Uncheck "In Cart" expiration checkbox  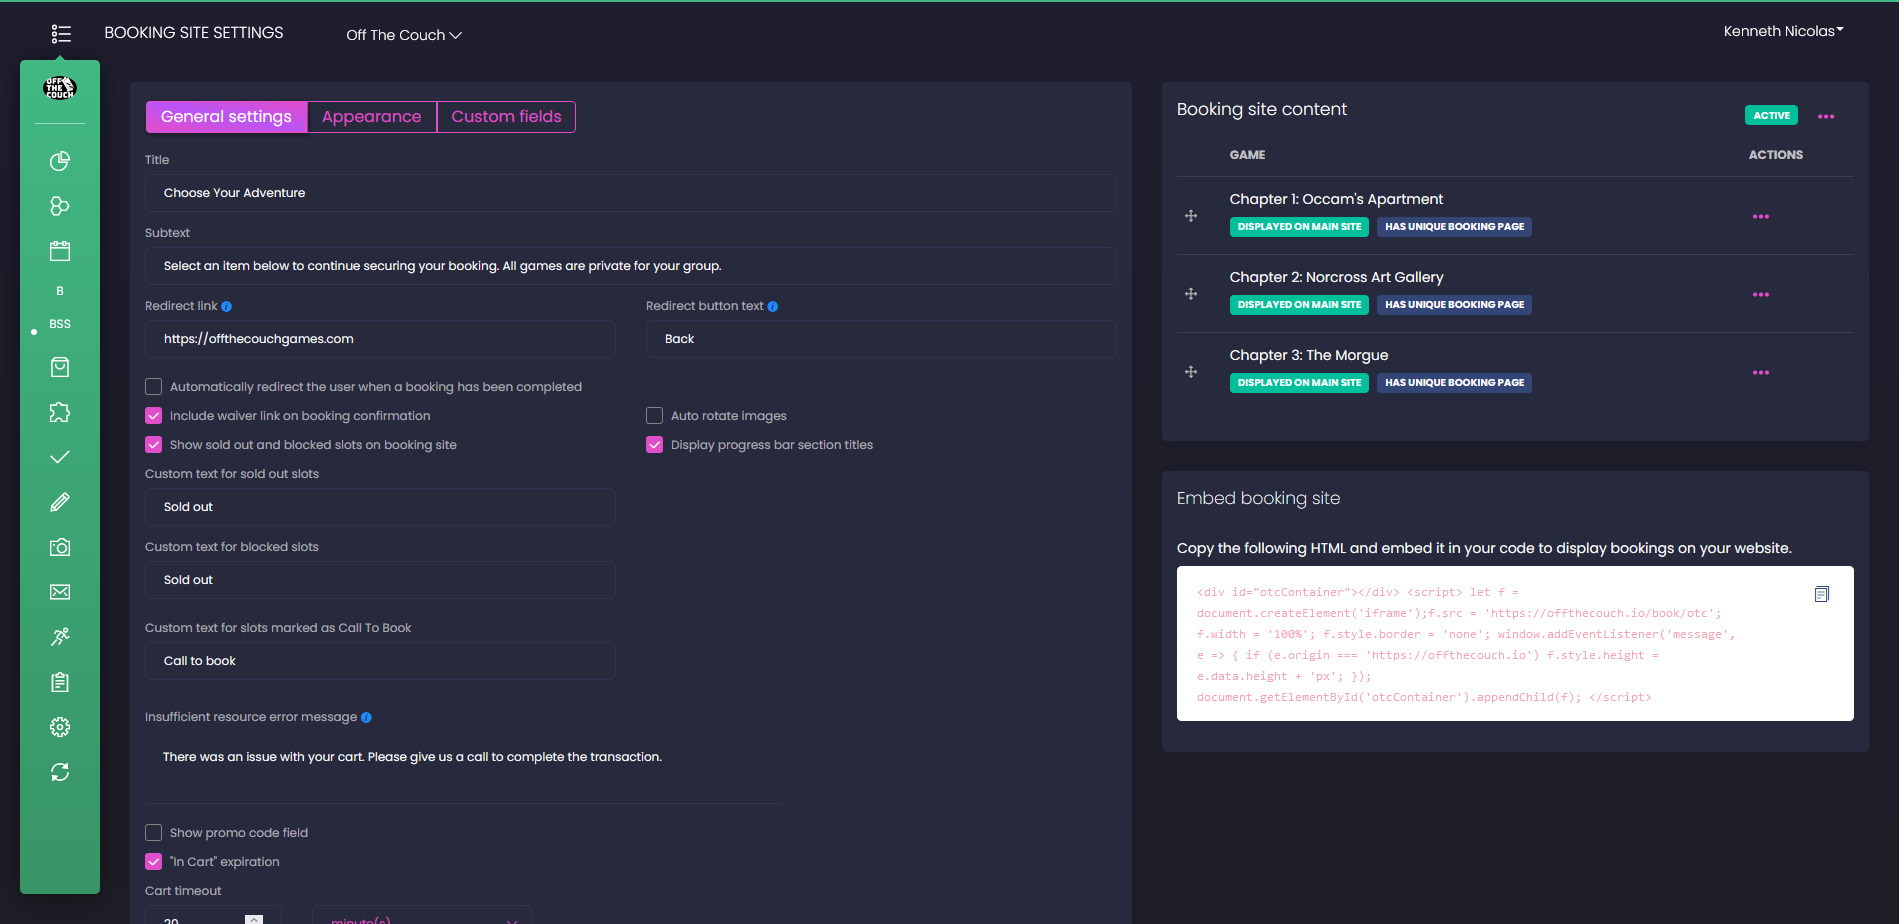click(x=153, y=862)
